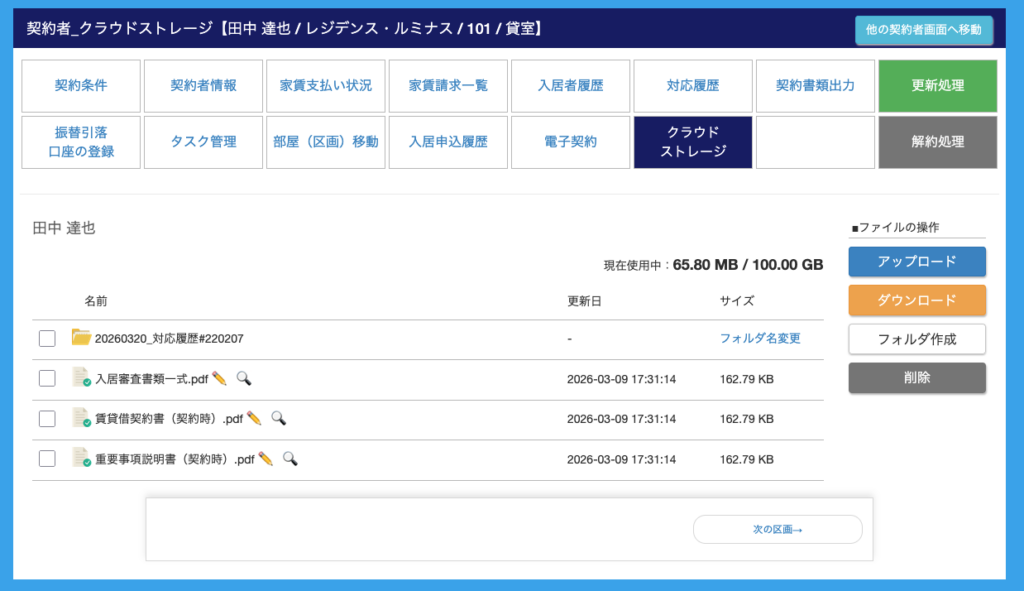Click the orange ダウンロード button

[x=917, y=300]
